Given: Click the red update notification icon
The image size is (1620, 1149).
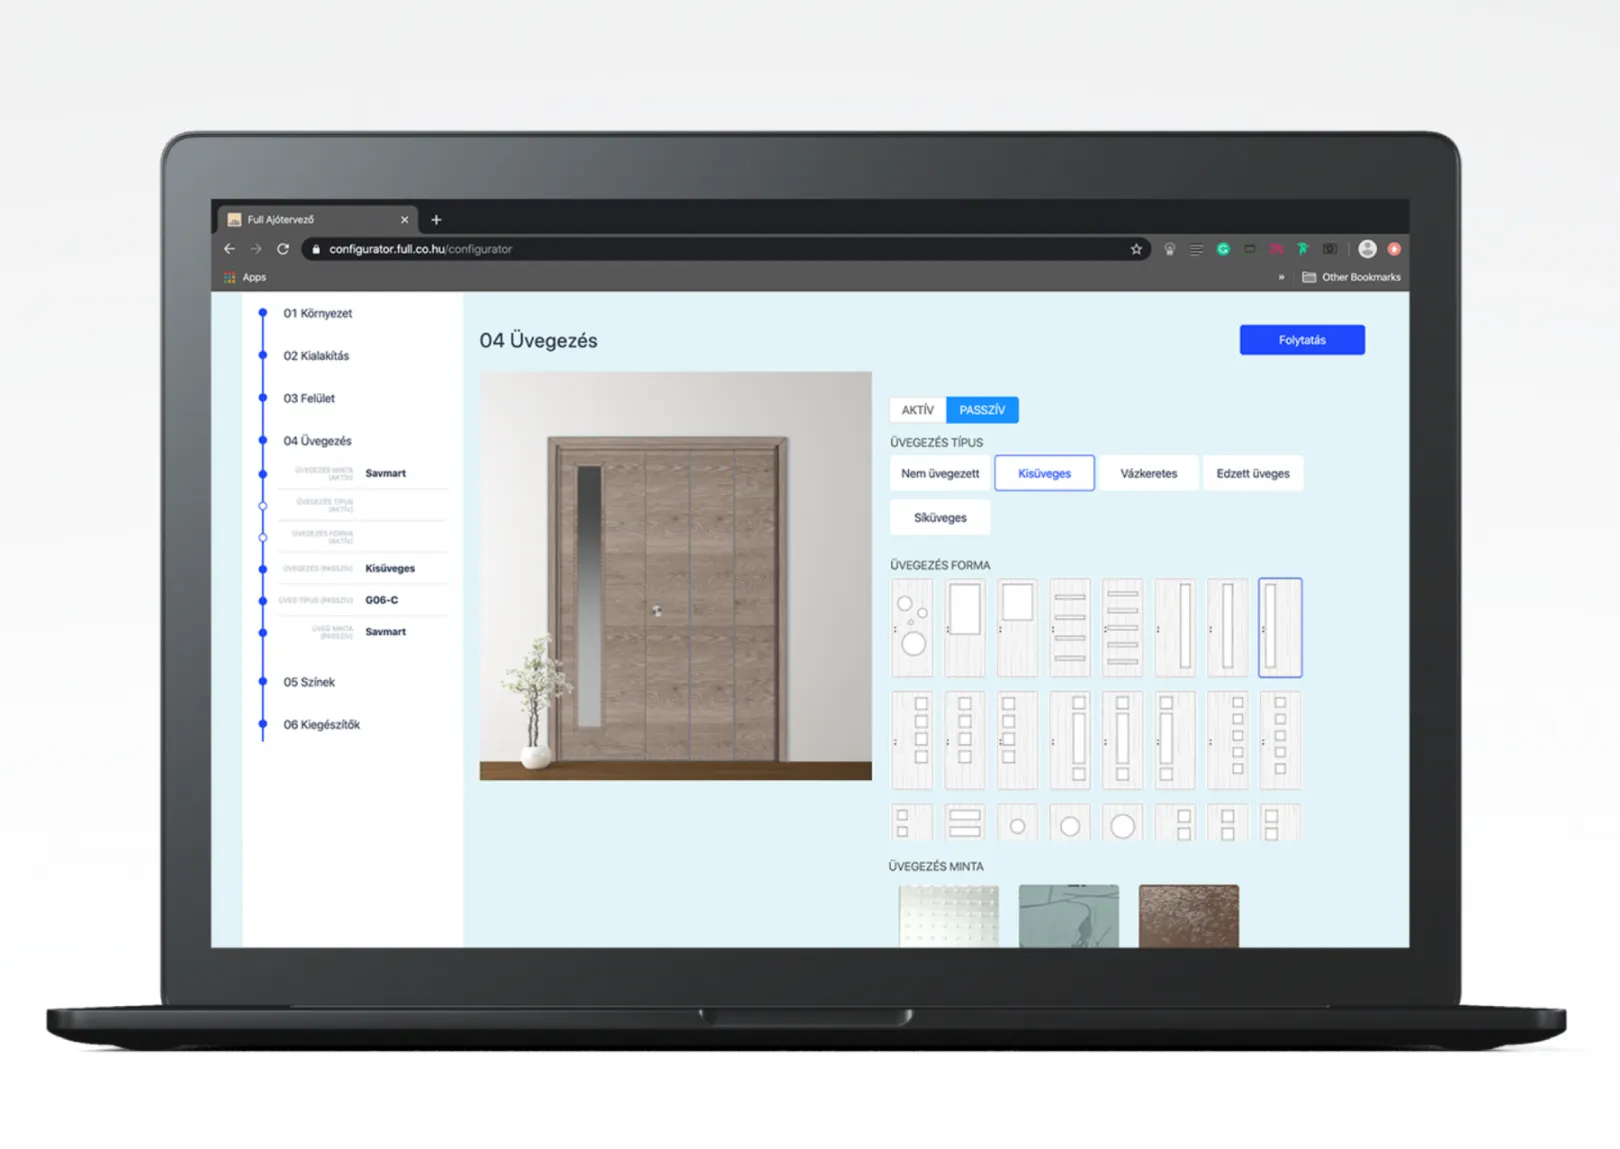Looking at the screenshot, I should coord(1394,249).
